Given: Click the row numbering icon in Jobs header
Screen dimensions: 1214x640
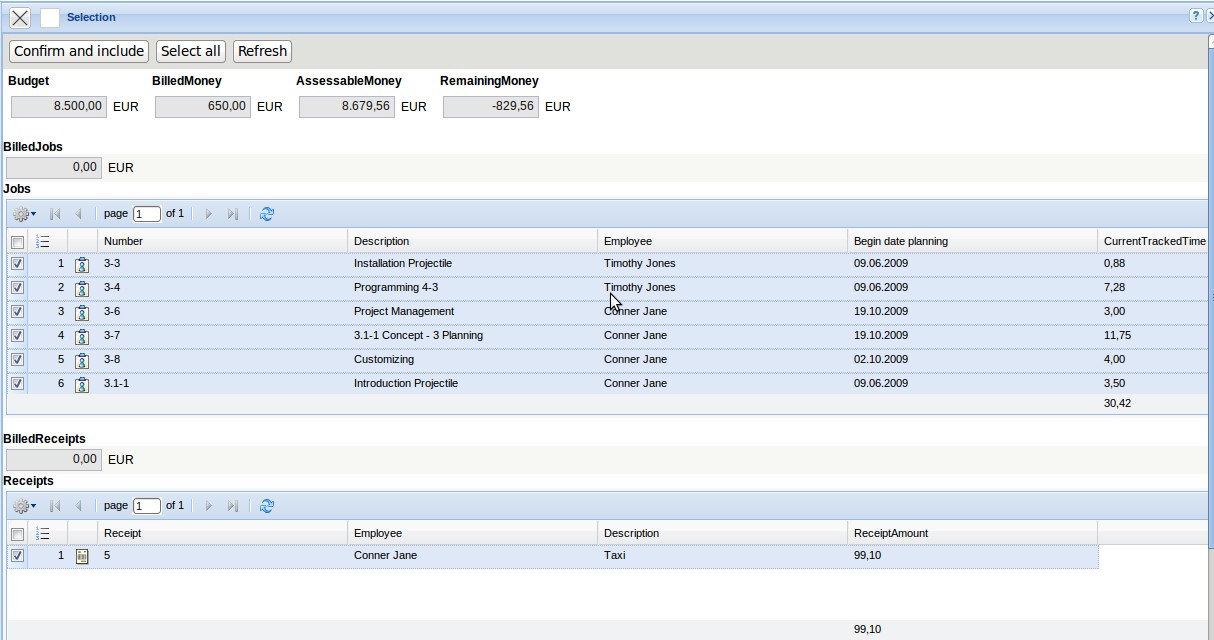Looking at the screenshot, I should click(43, 241).
